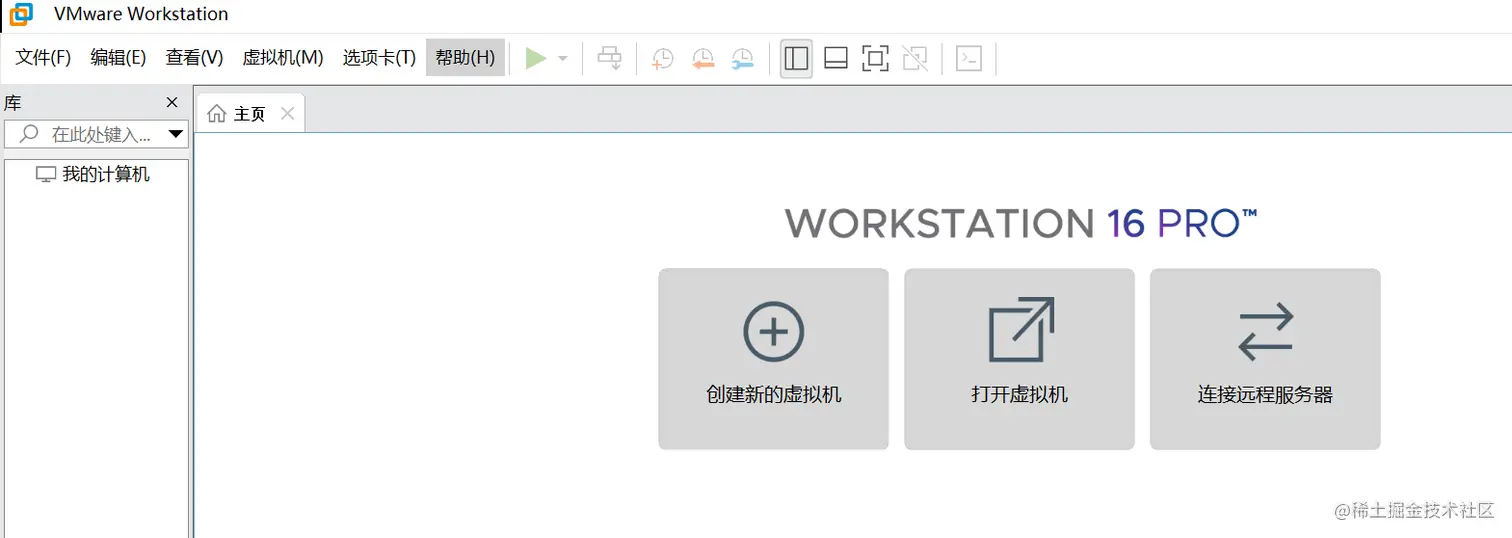The width and height of the screenshot is (1512, 538).
Task: Toggle the thumbnail bar view icon
Action: [836, 59]
